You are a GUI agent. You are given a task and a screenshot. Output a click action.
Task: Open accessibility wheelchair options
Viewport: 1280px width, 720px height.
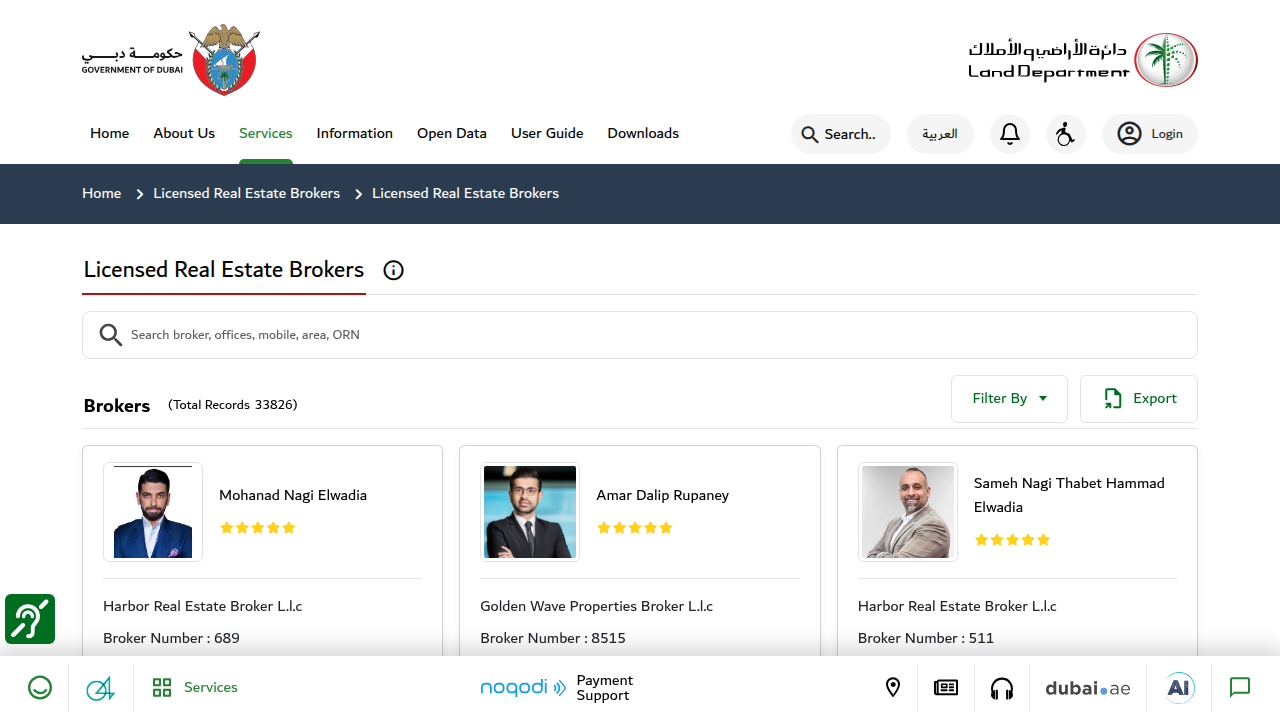point(1066,134)
